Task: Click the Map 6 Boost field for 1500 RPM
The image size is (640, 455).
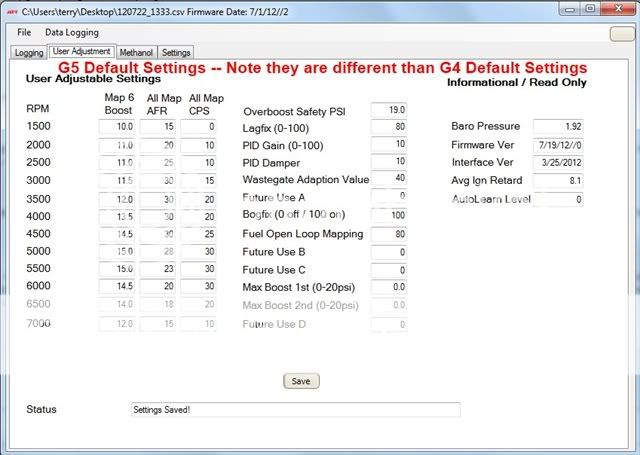Action: 120,127
